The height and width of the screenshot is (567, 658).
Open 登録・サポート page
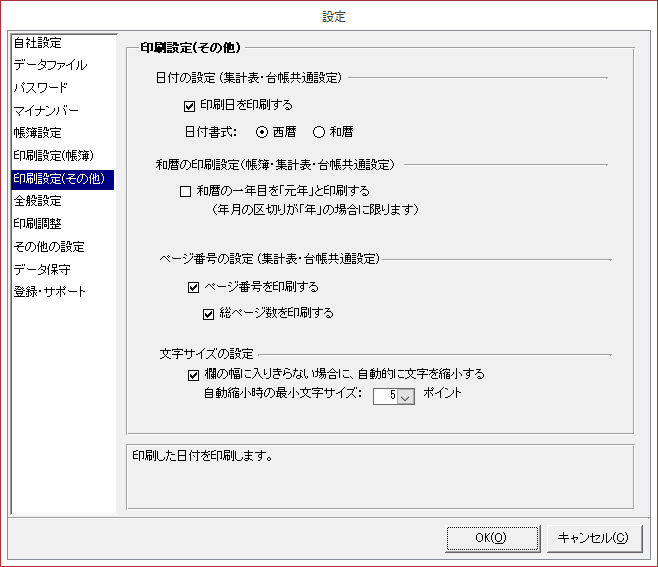(x=50, y=292)
